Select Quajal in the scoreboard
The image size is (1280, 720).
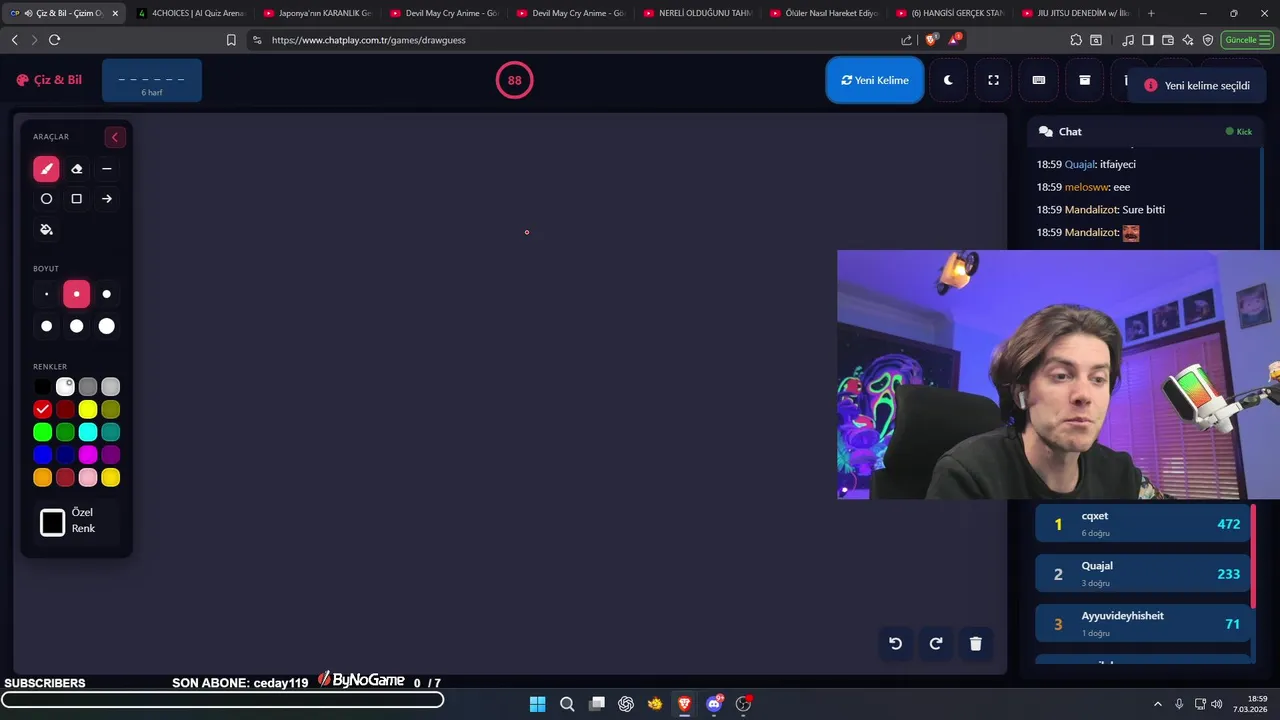[1143, 574]
